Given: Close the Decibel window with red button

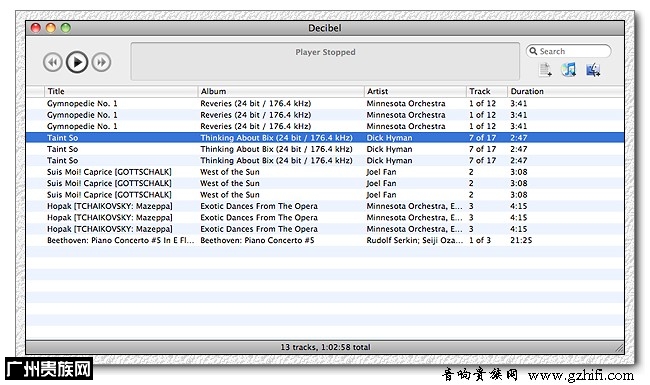Looking at the screenshot, I should 36,28.
